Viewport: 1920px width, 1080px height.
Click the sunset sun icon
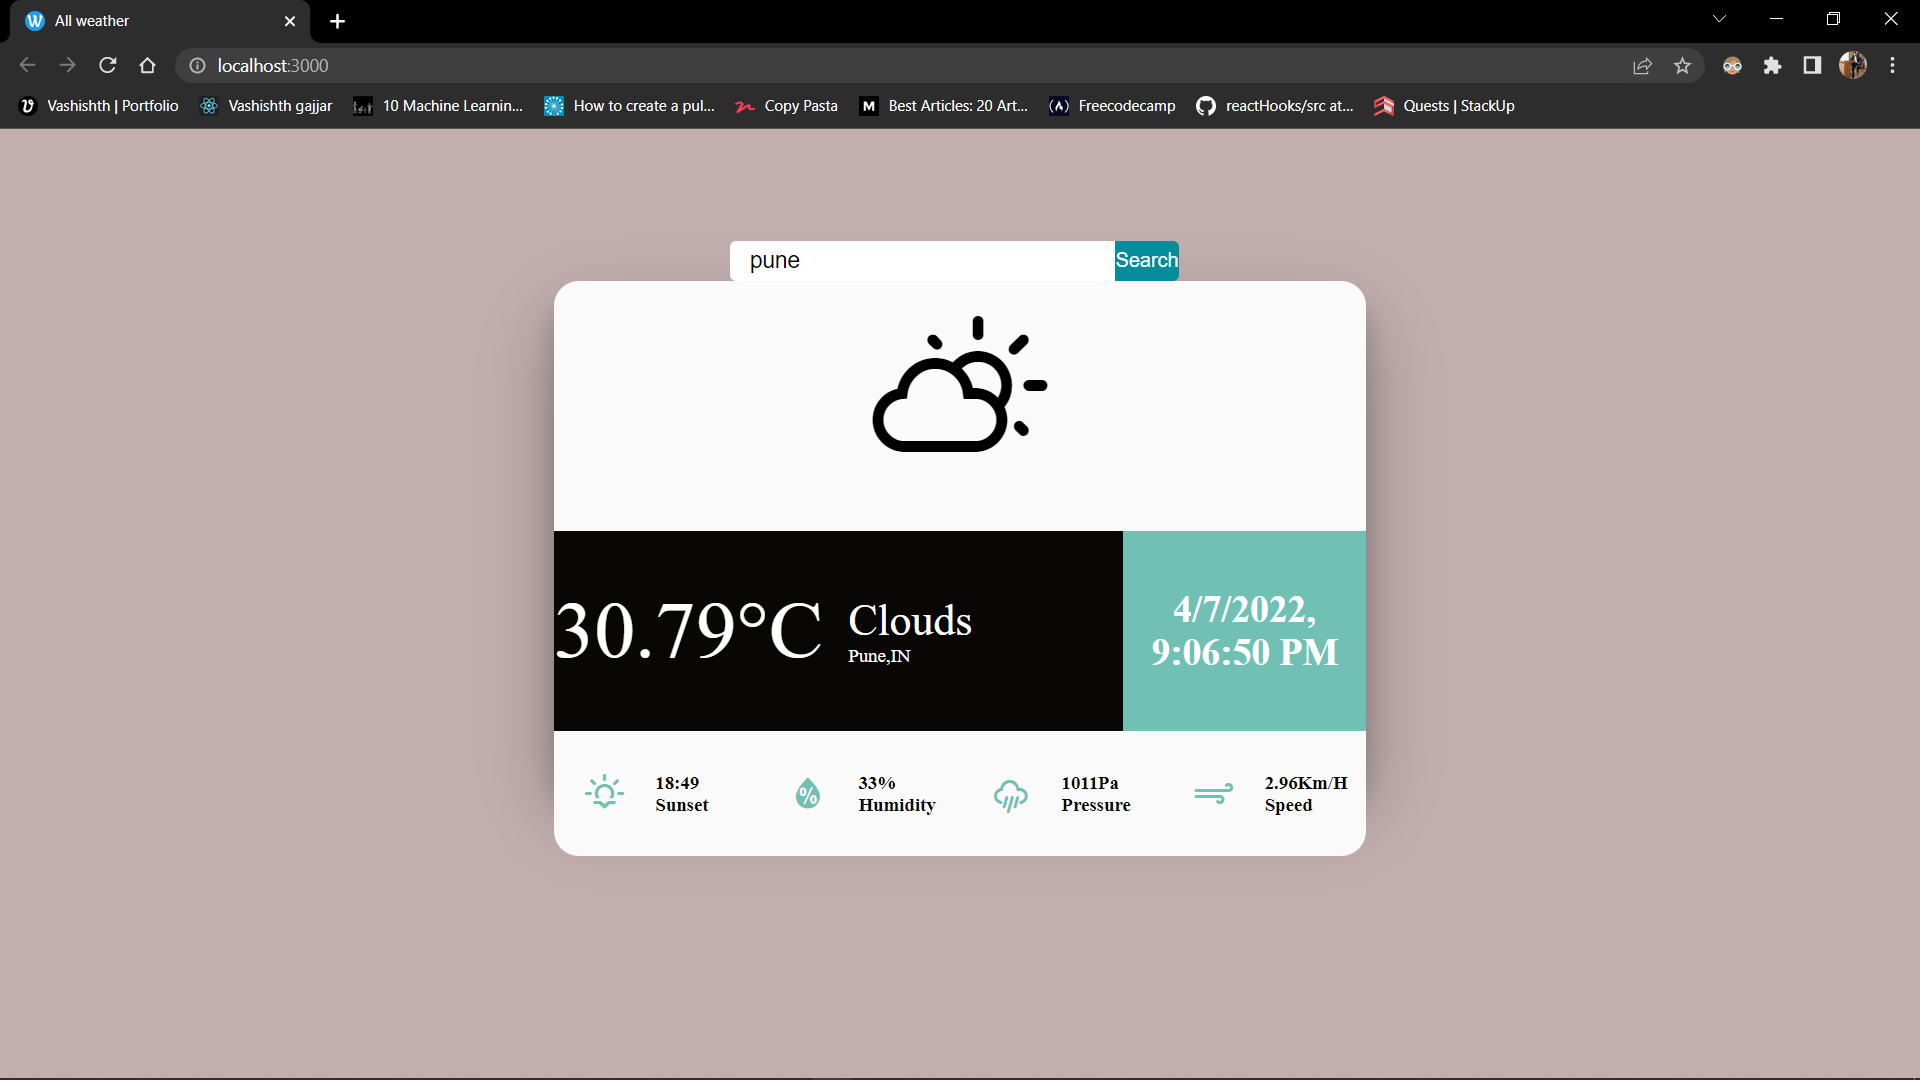[604, 793]
